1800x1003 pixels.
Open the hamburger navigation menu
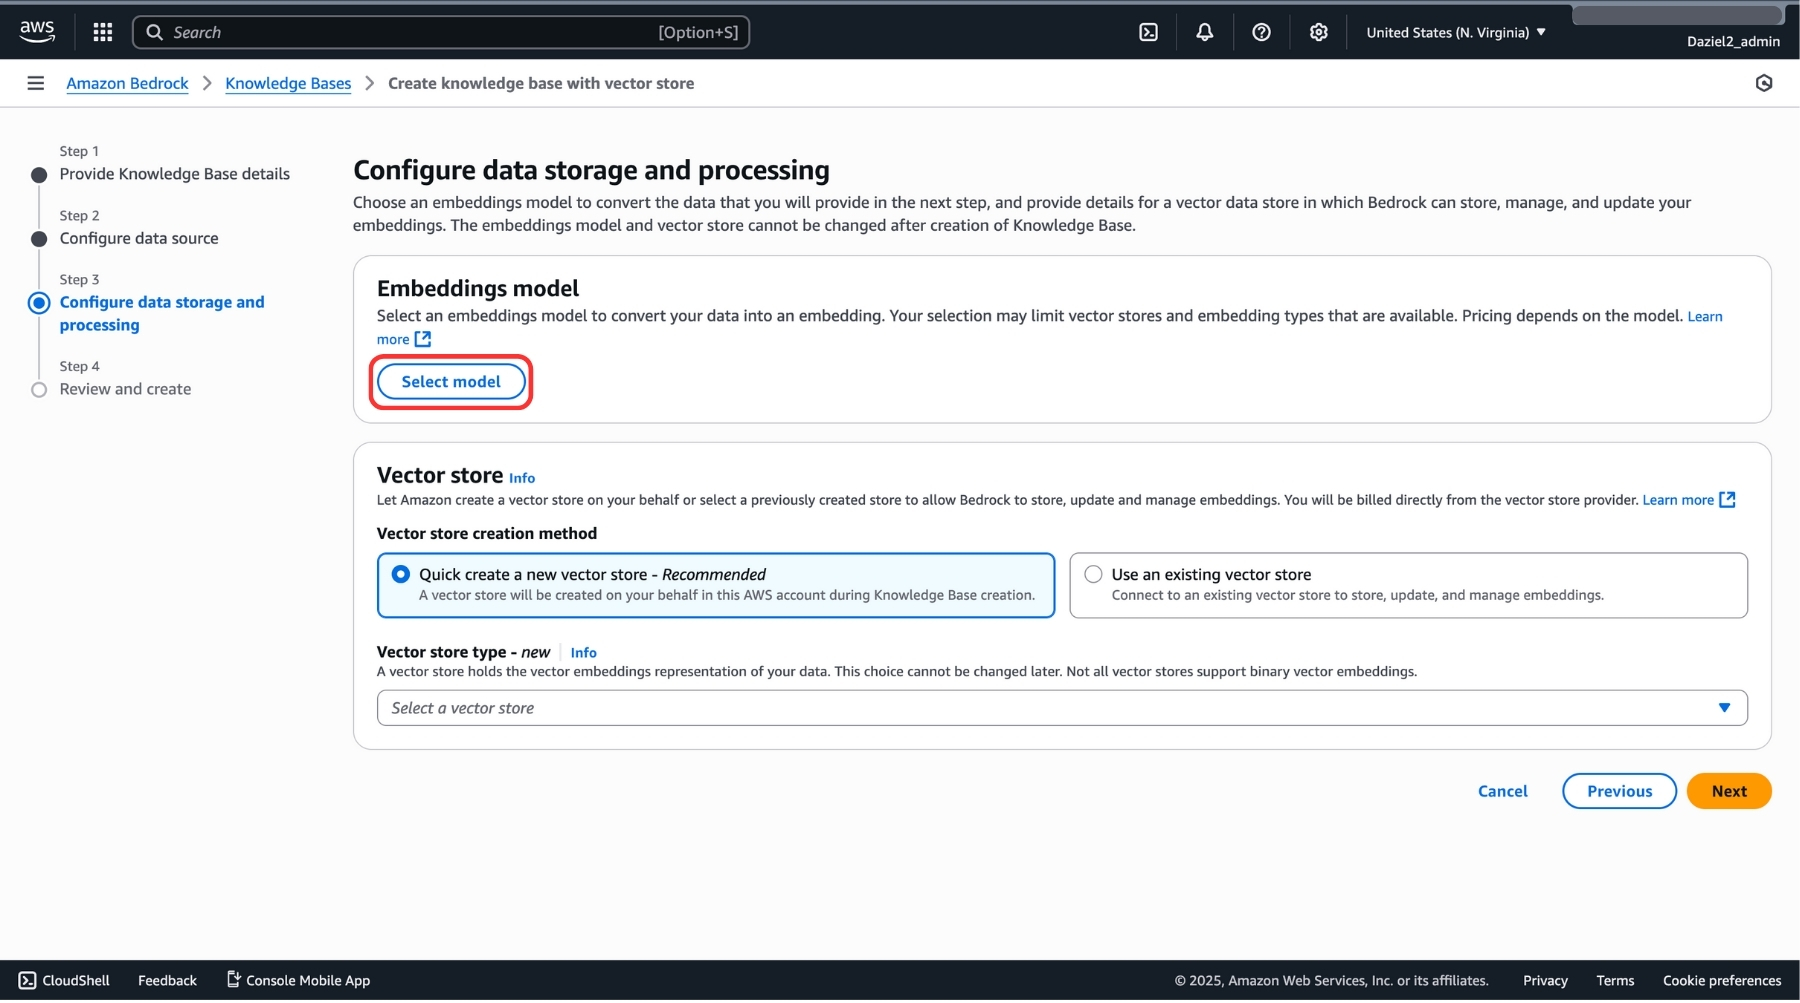36,82
